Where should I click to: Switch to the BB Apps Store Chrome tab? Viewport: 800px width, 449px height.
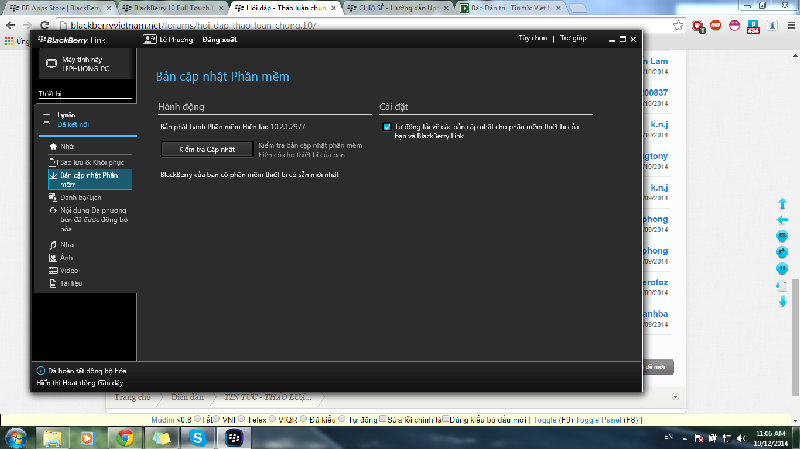59,8
